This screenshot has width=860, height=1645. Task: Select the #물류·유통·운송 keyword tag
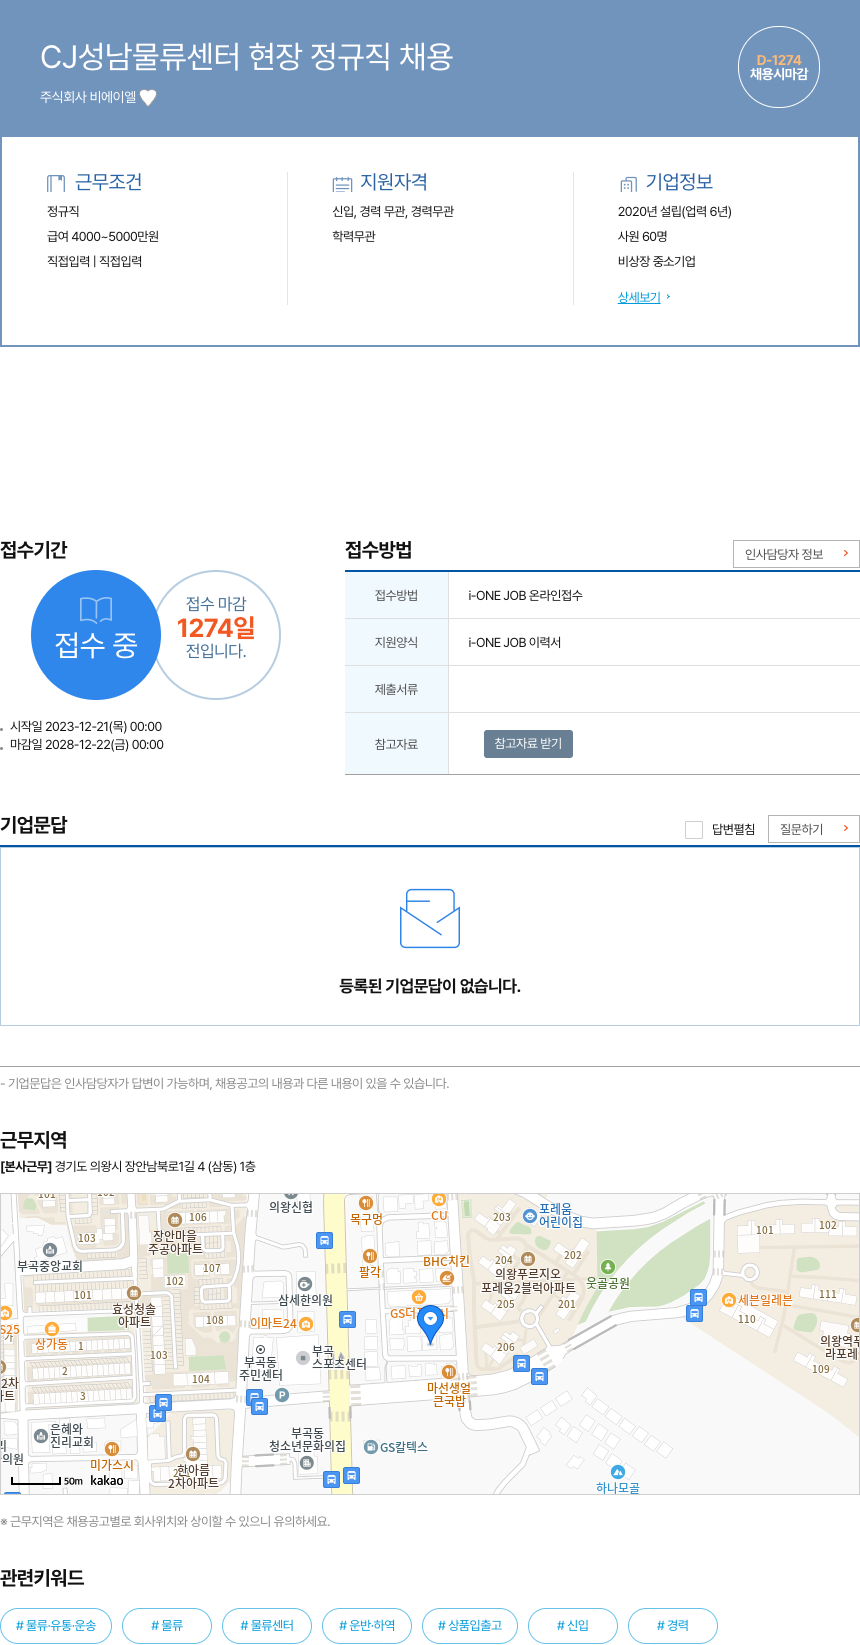pyautogui.click(x=56, y=1625)
